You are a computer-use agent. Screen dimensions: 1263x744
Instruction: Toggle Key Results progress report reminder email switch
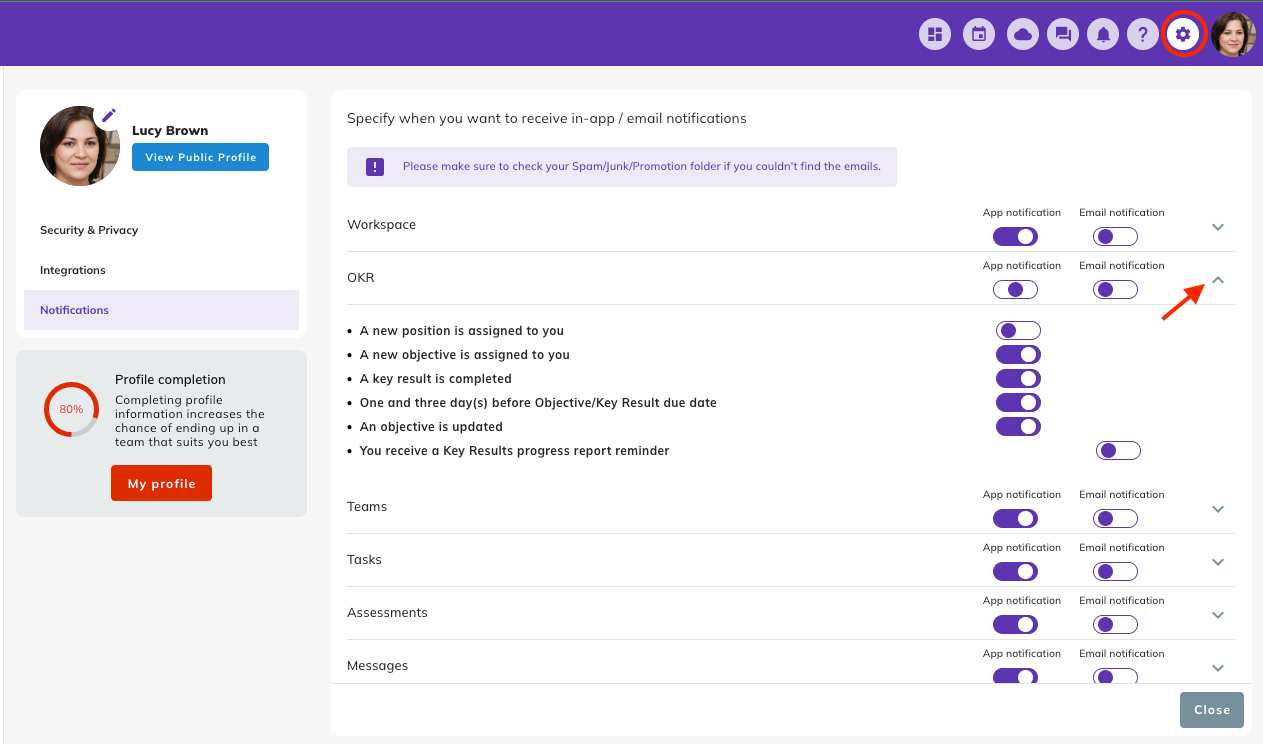click(x=1118, y=451)
